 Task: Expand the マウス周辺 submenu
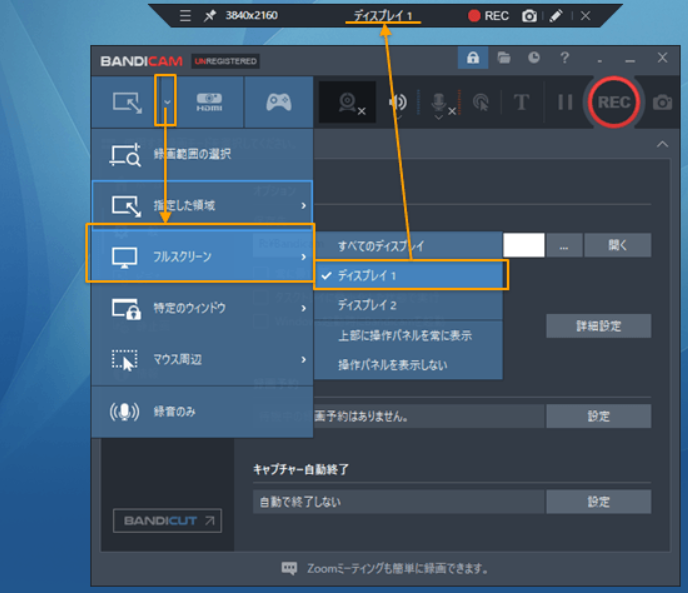coord(202,359)
